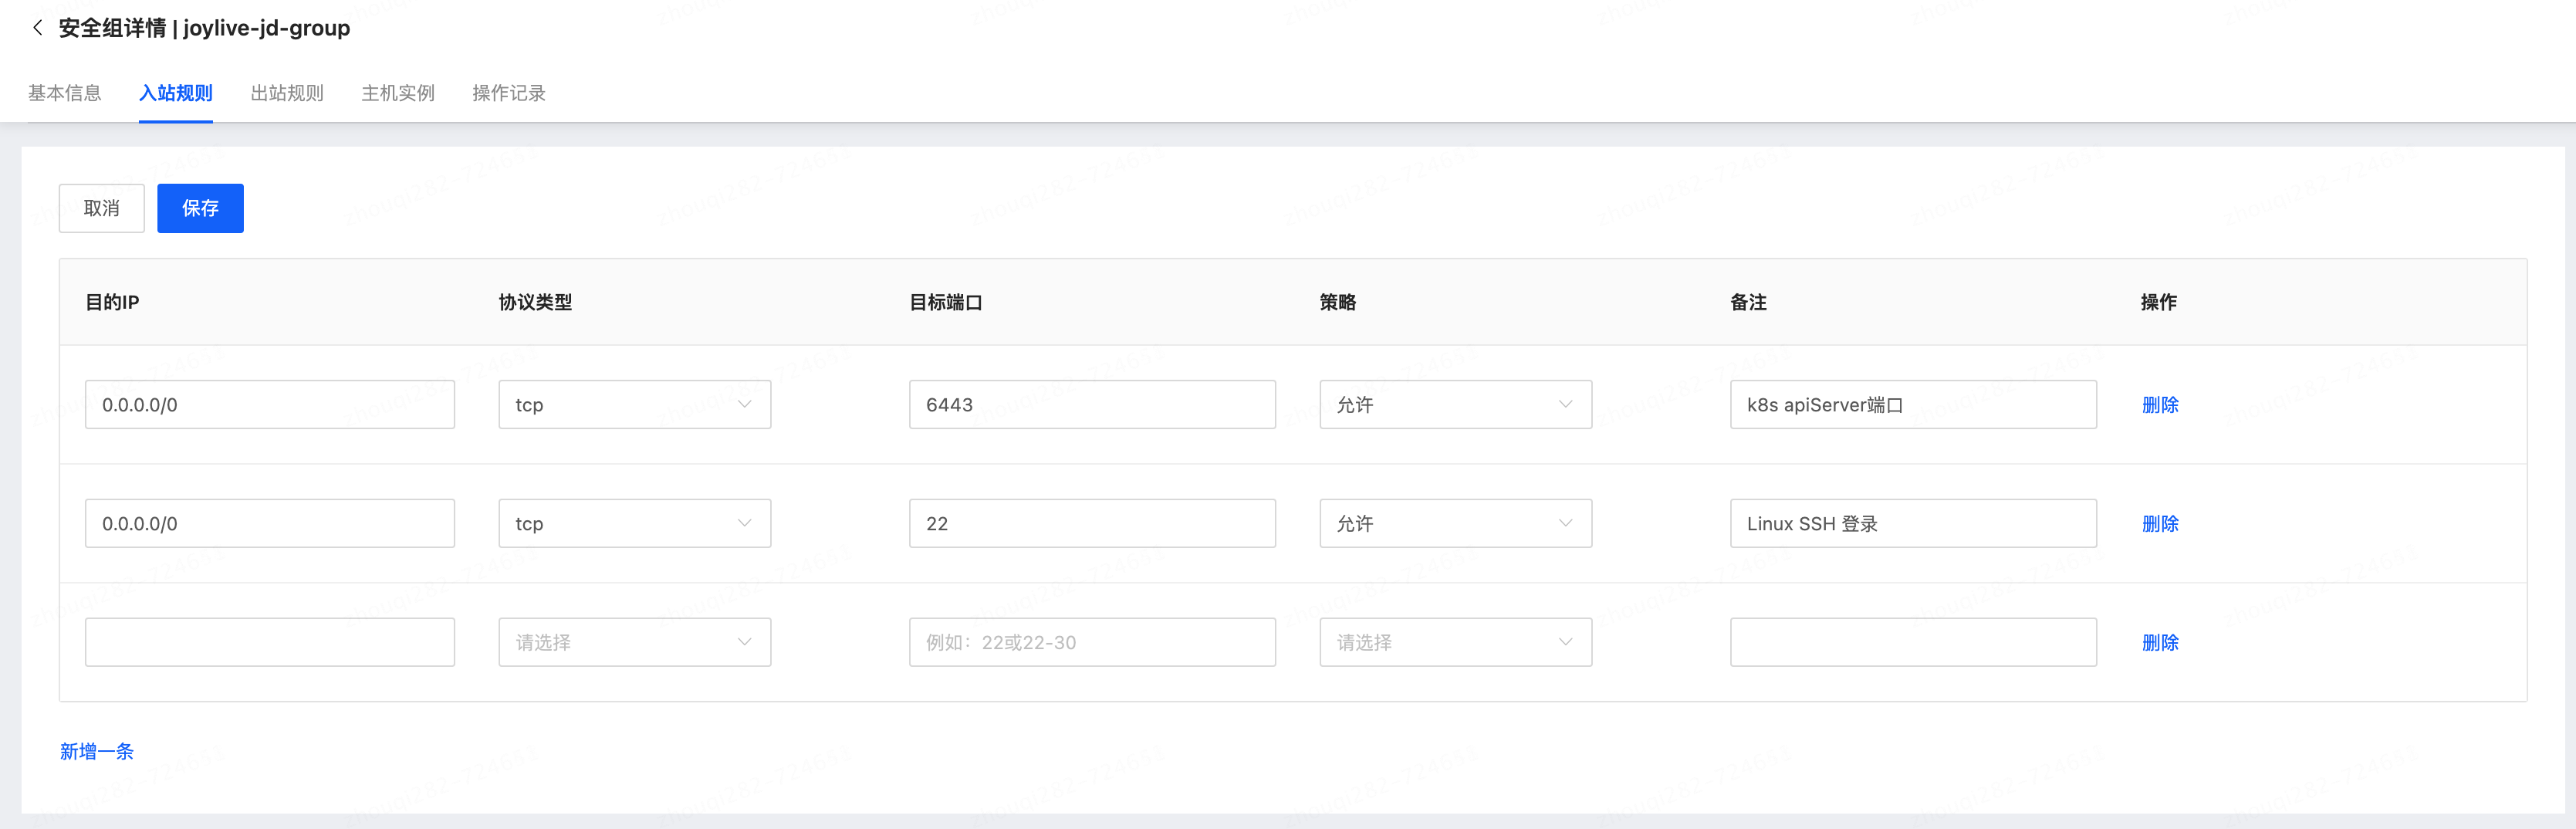The image size is (2576, 829).
Task: Expand policy dropdown for port 6443 rule
Action: tap(1455, 405)
